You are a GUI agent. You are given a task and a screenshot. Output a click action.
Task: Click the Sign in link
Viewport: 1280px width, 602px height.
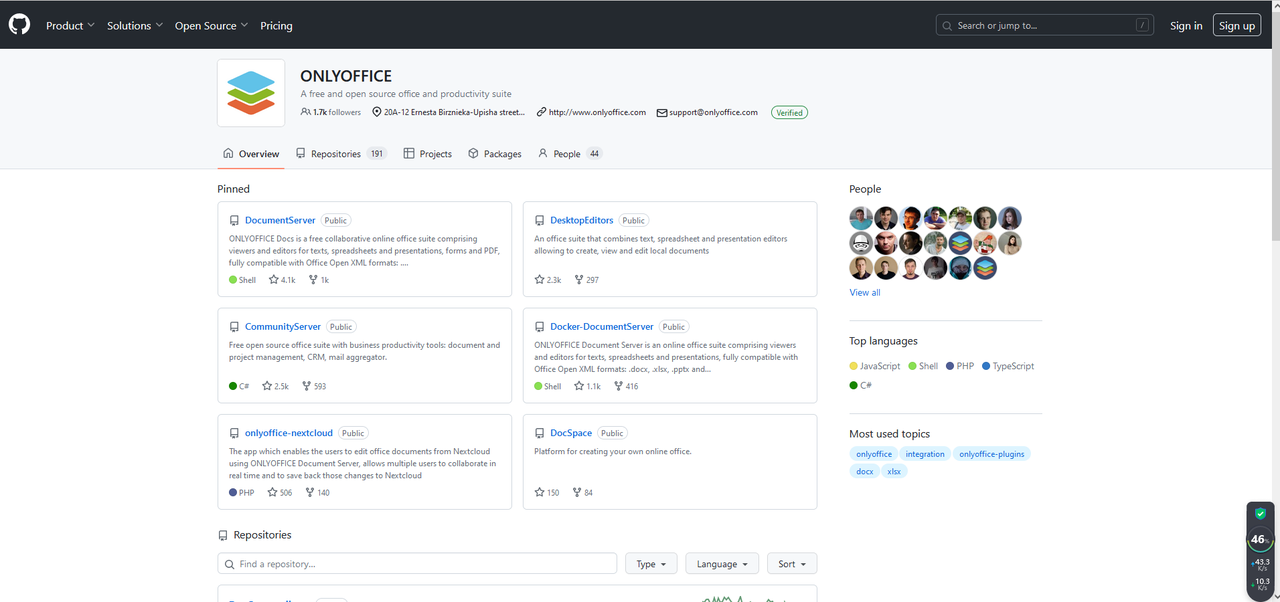coord(1186,25)
